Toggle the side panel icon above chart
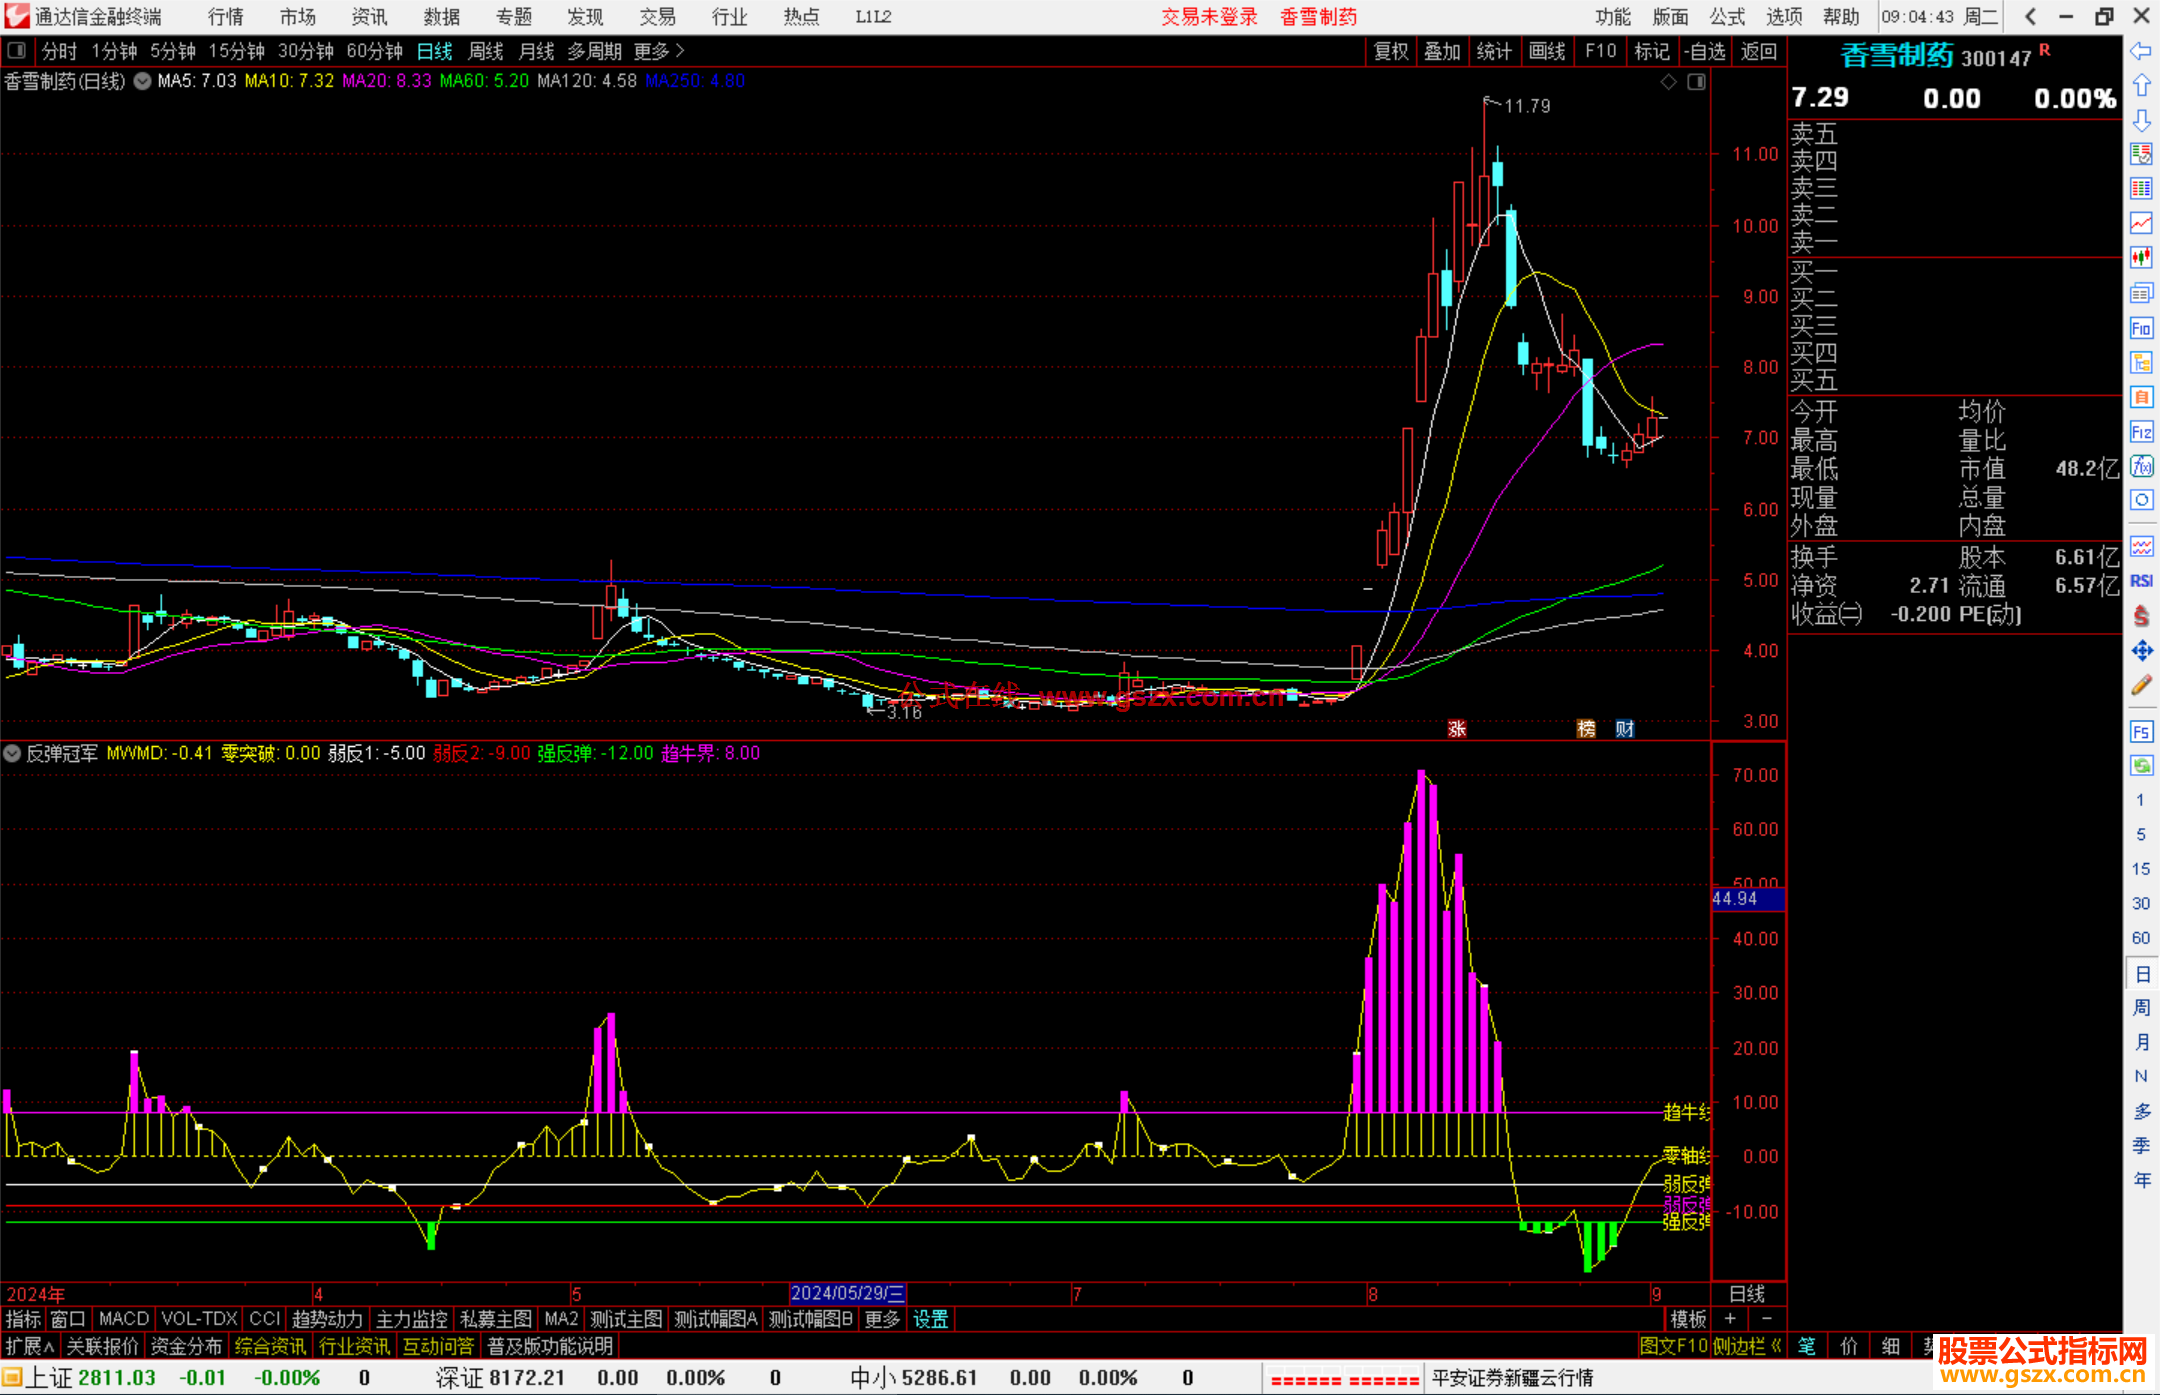The image size is (2160, 1395). click(x=1696, y=82)
